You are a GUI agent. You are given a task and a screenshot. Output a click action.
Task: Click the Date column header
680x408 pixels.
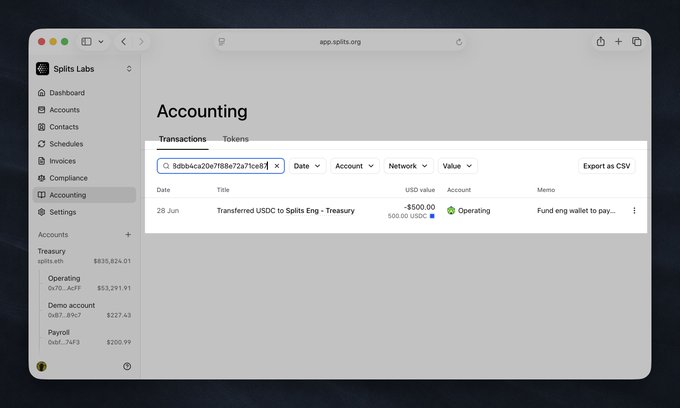(x=163, y=190)
